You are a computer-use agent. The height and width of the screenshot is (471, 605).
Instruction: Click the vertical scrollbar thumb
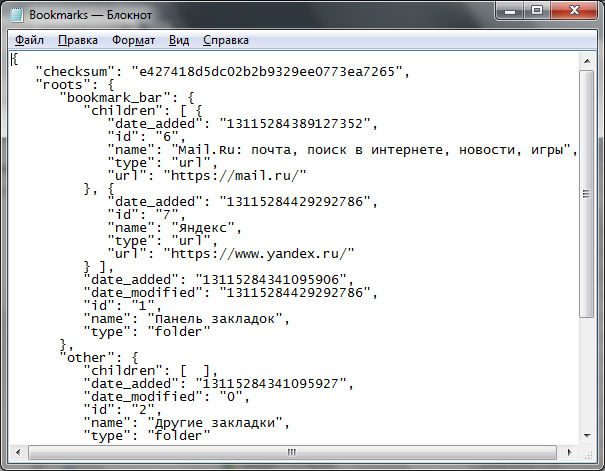pos(587,194)
